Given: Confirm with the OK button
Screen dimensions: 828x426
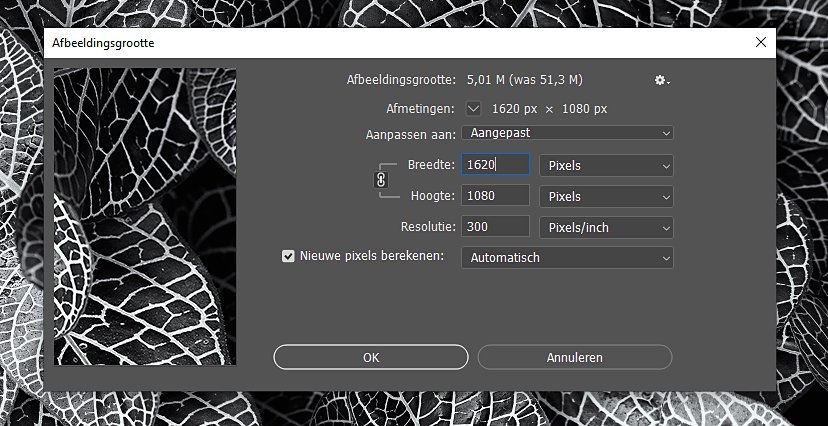Looking at the screenshot, I should (x=371, y=357).
